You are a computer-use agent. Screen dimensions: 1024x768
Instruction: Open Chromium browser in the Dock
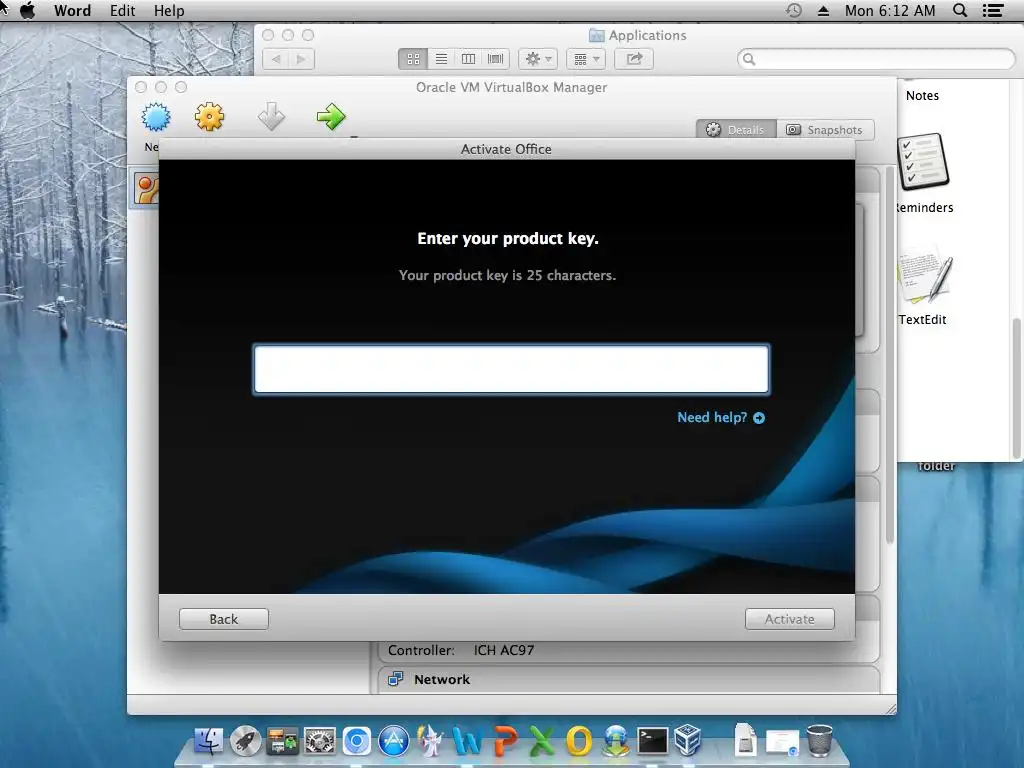[x=357, y=741]
